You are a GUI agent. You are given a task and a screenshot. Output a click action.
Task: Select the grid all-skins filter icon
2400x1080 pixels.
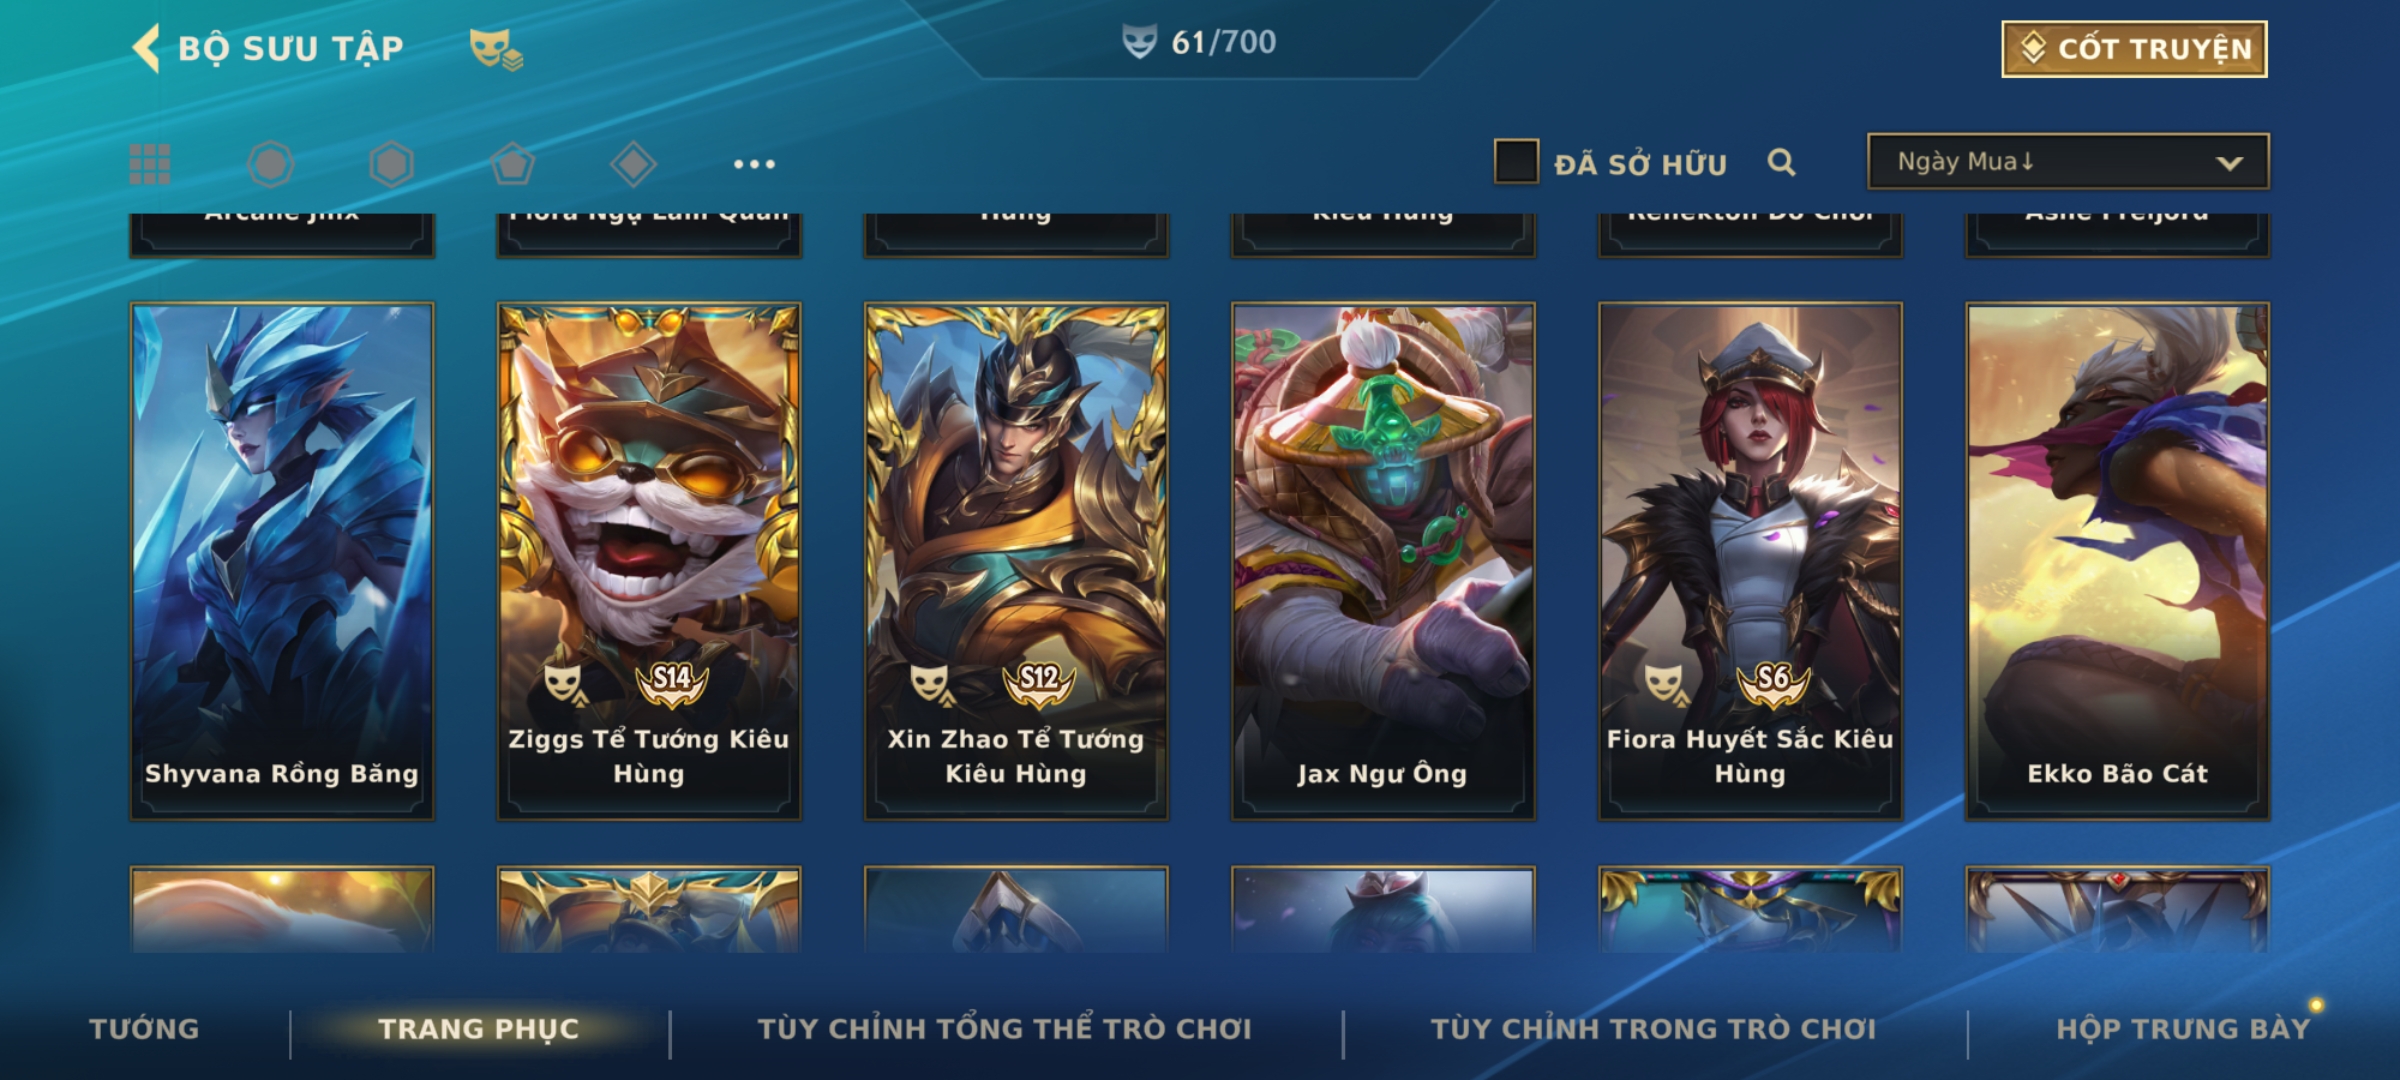pyautogui.click(x=150, y=164)
